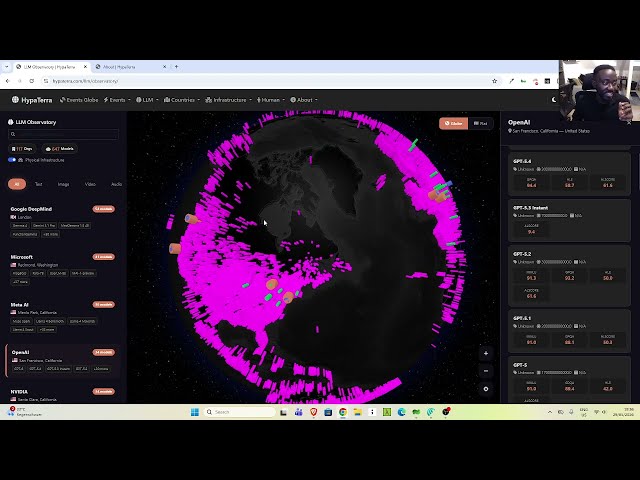Click the HypaTerra globe logo
This screenshot has height=480, width=640.
pos(15,100)
